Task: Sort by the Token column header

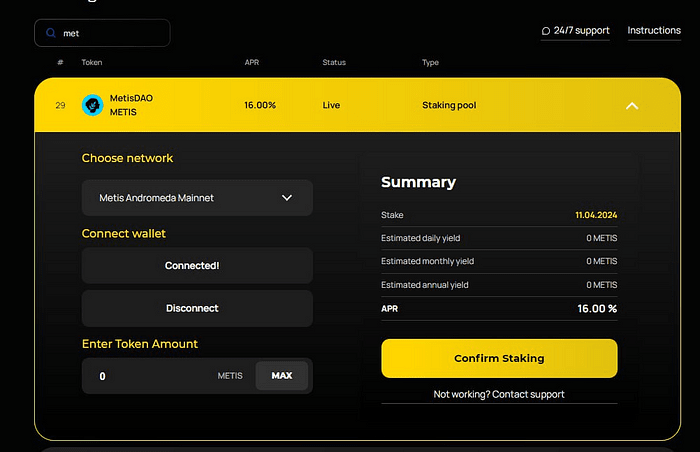Action: click(92, 63)
